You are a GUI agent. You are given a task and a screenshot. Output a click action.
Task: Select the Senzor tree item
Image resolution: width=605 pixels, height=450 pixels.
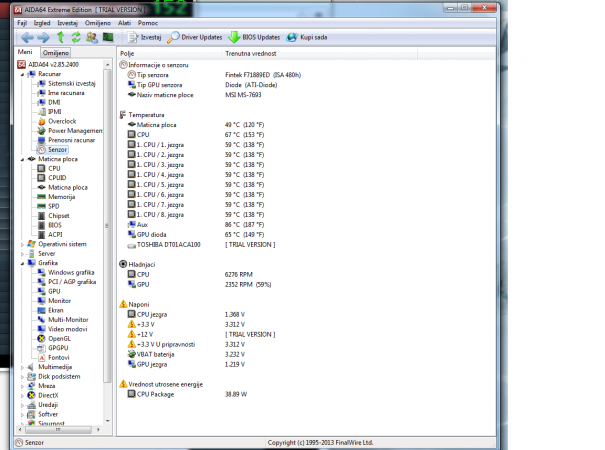(x=52, y=150)
